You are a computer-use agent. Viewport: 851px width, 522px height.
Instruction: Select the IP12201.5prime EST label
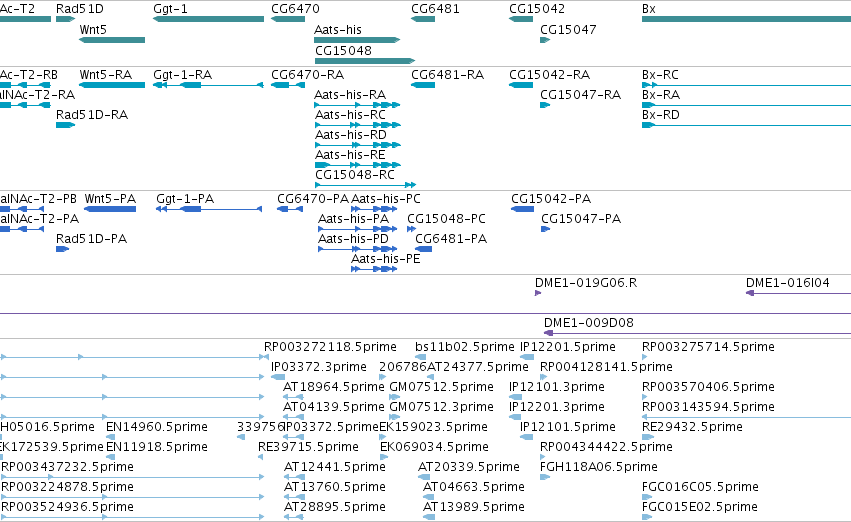568,347
